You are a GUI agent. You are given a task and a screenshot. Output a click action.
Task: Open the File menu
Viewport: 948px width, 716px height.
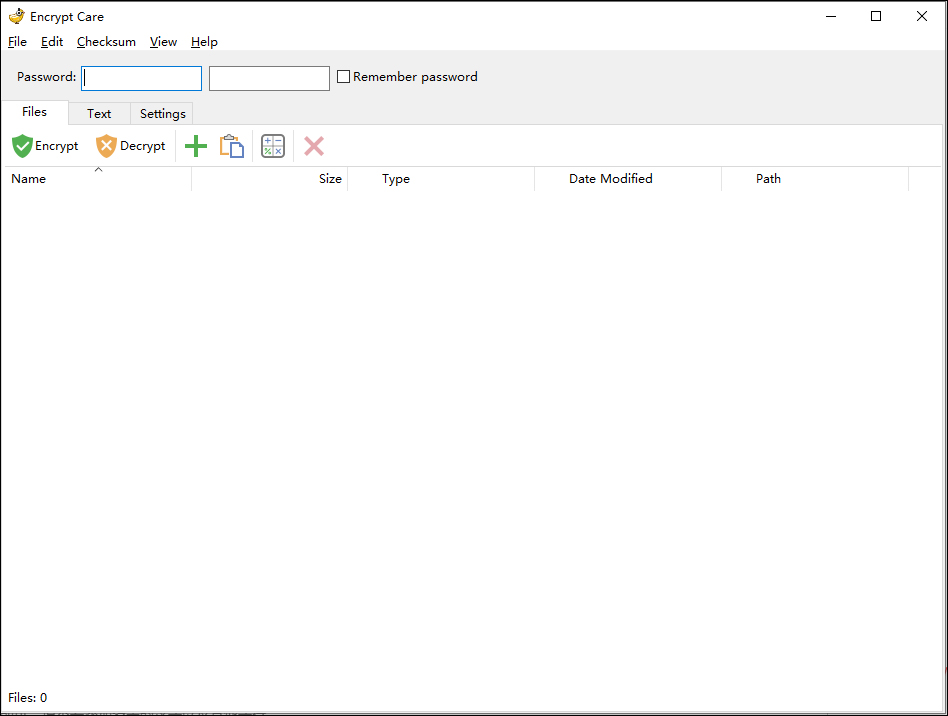coord(18,42)
